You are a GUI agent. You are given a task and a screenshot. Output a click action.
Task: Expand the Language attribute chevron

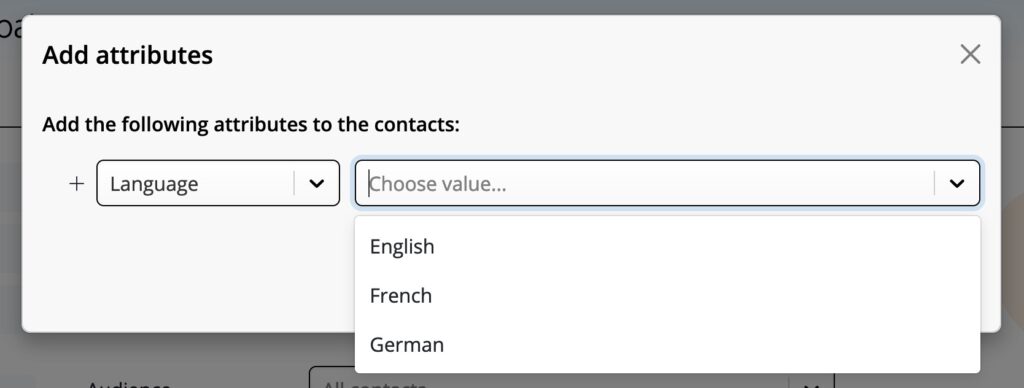(x=317, y=184)
